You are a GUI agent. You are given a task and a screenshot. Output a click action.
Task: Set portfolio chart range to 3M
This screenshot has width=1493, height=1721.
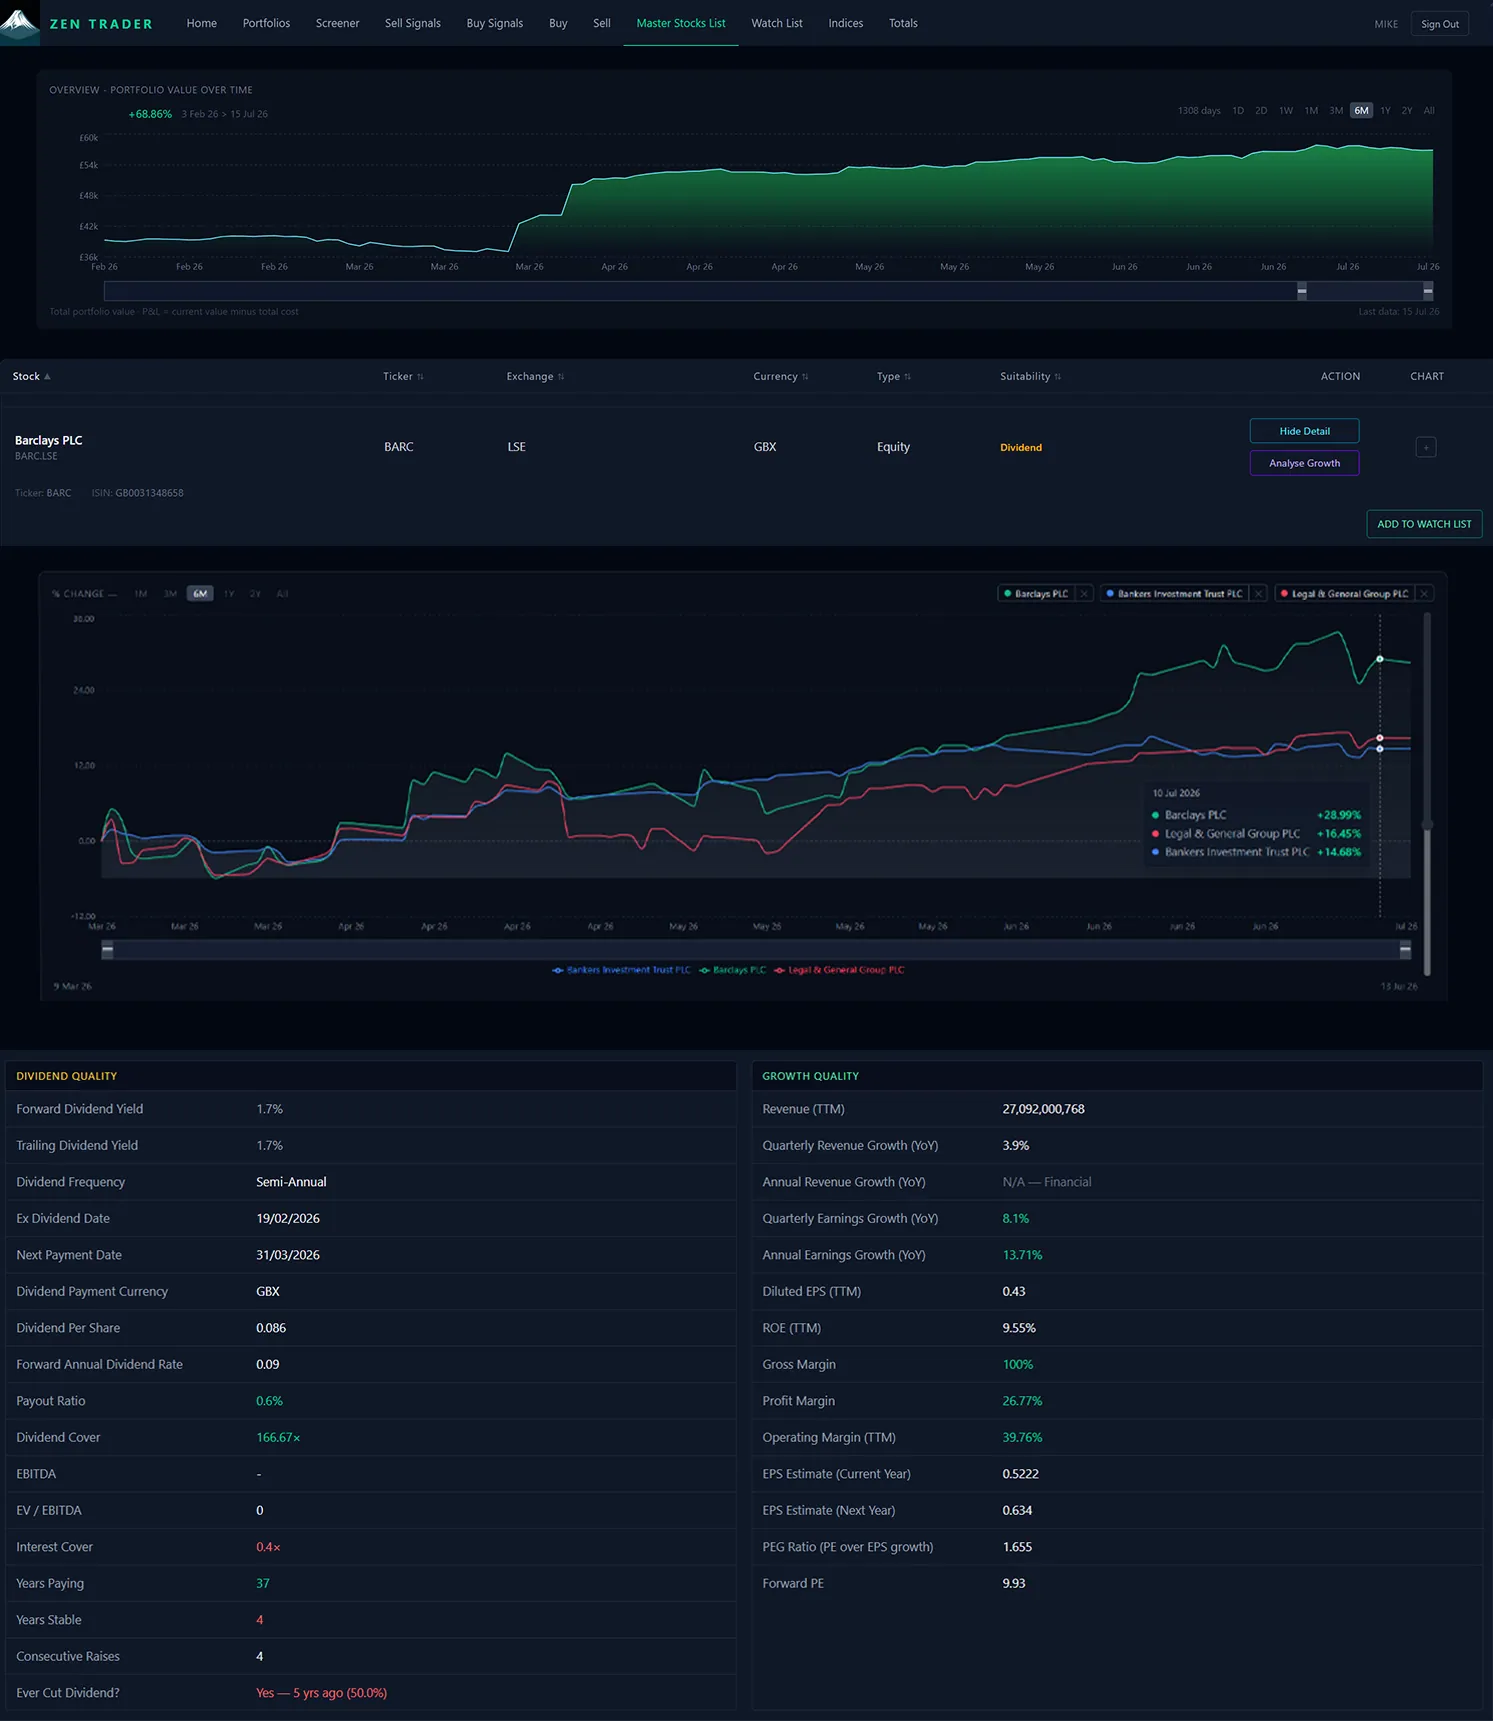[1336, 111]
